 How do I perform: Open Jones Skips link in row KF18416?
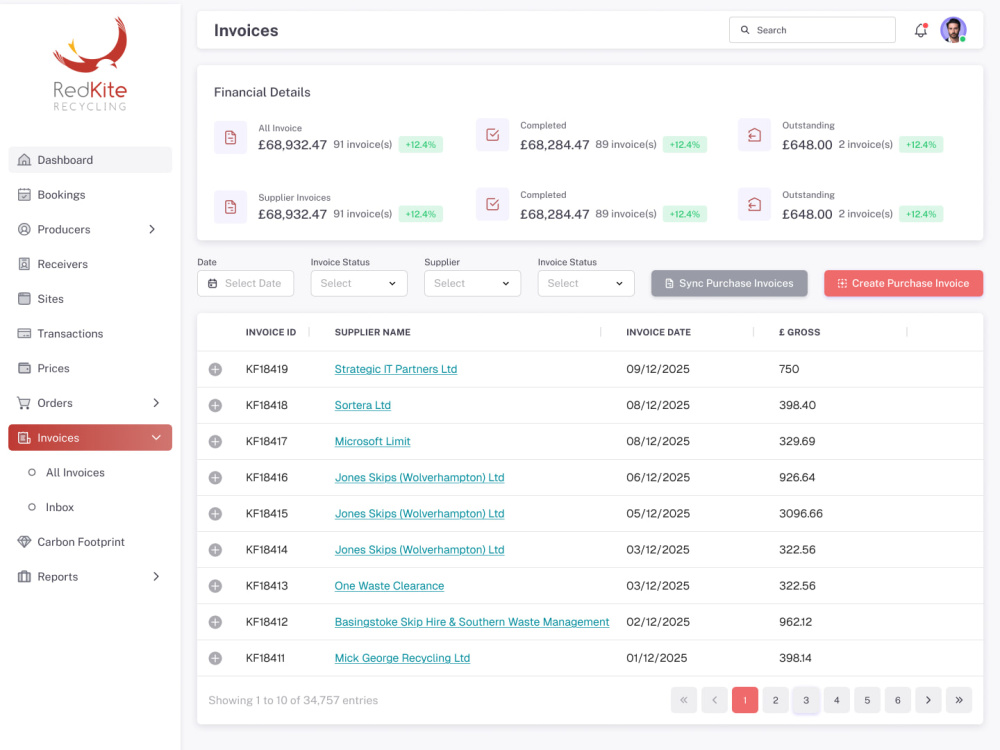click(x=420, y=478)
